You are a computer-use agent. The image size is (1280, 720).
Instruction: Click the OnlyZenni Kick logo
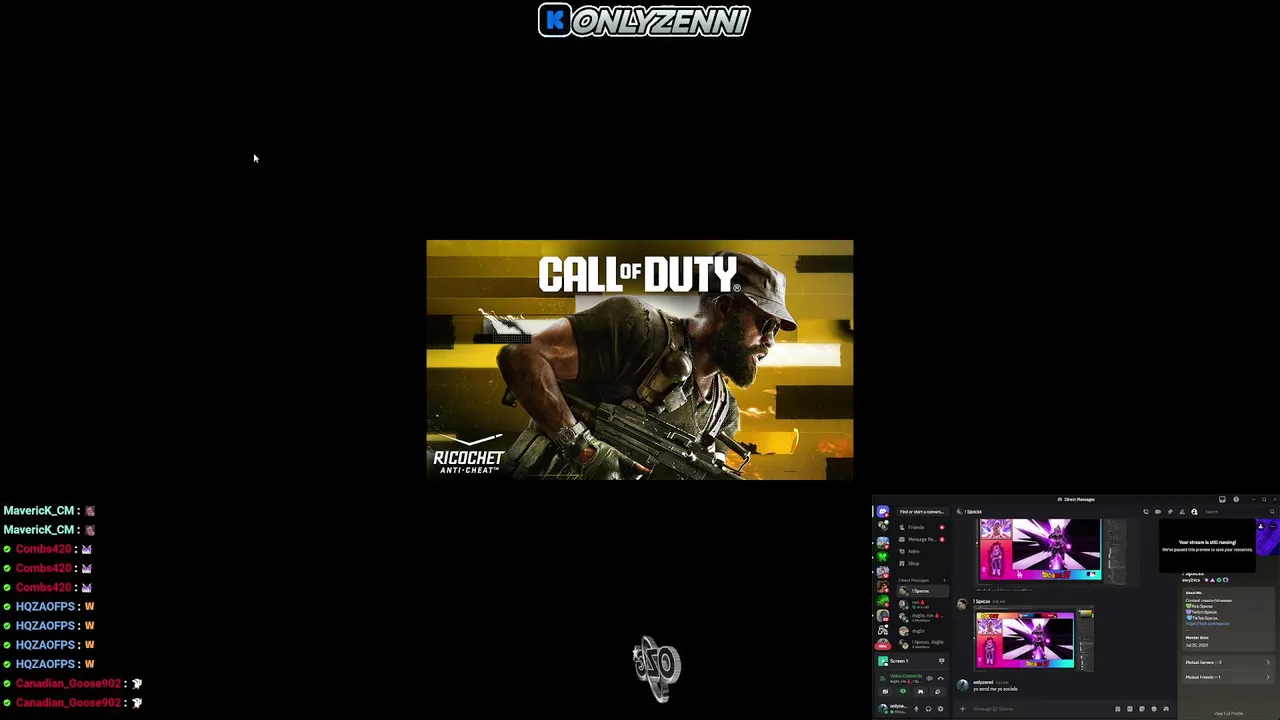point(644,20)
